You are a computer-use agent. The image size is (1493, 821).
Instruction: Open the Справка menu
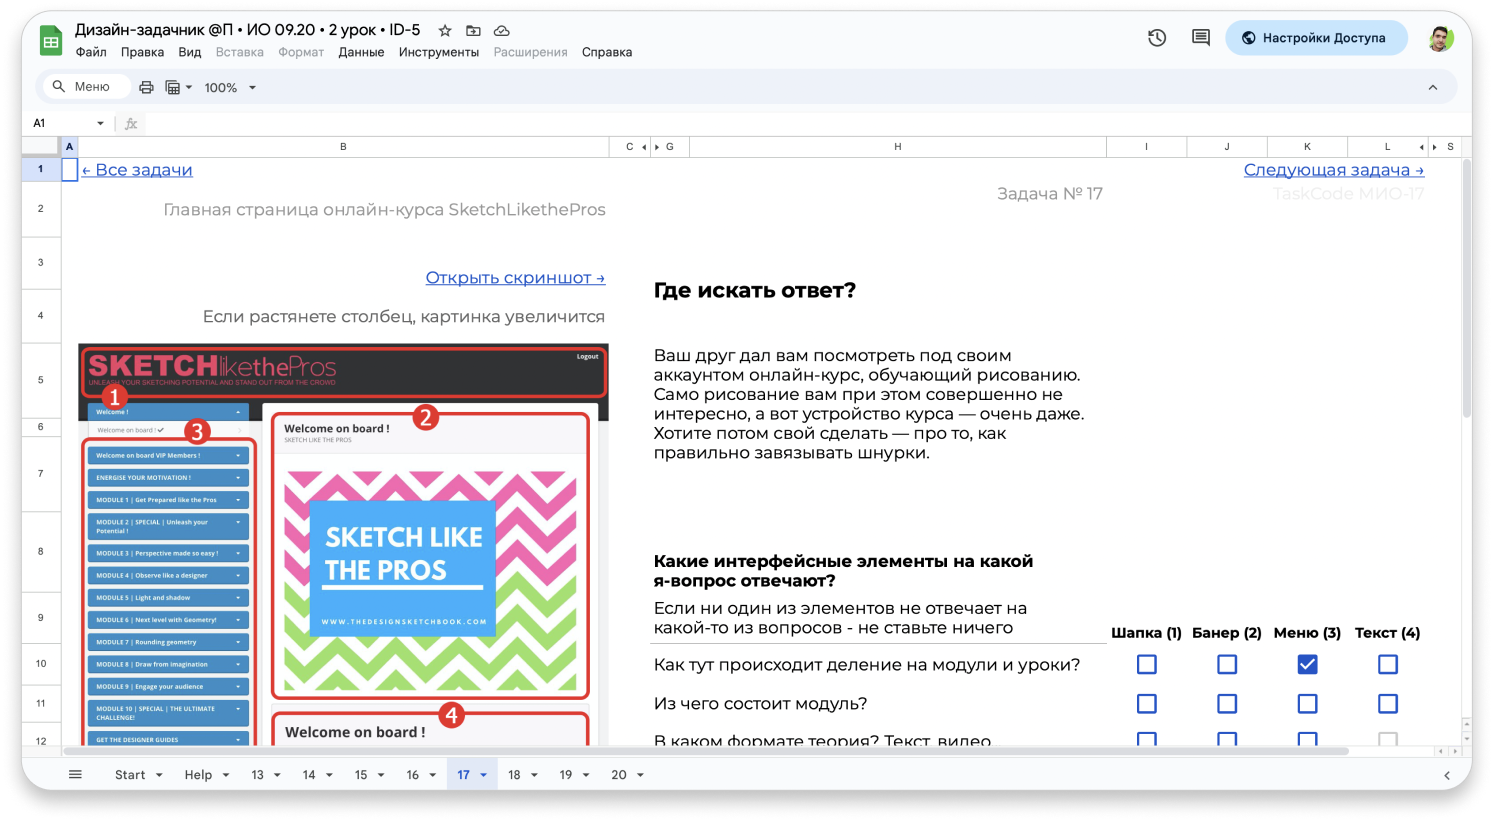coord(607,52)
